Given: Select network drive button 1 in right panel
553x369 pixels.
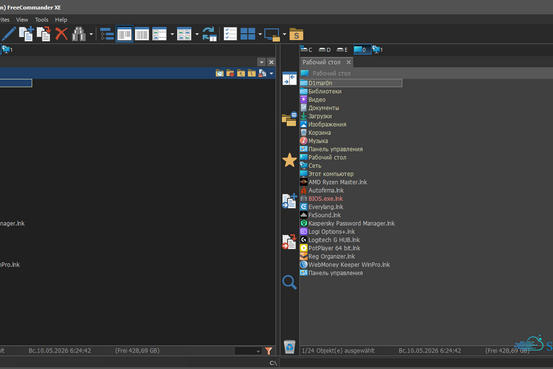Looking at the screenshot, I should (x=378, y=50).
